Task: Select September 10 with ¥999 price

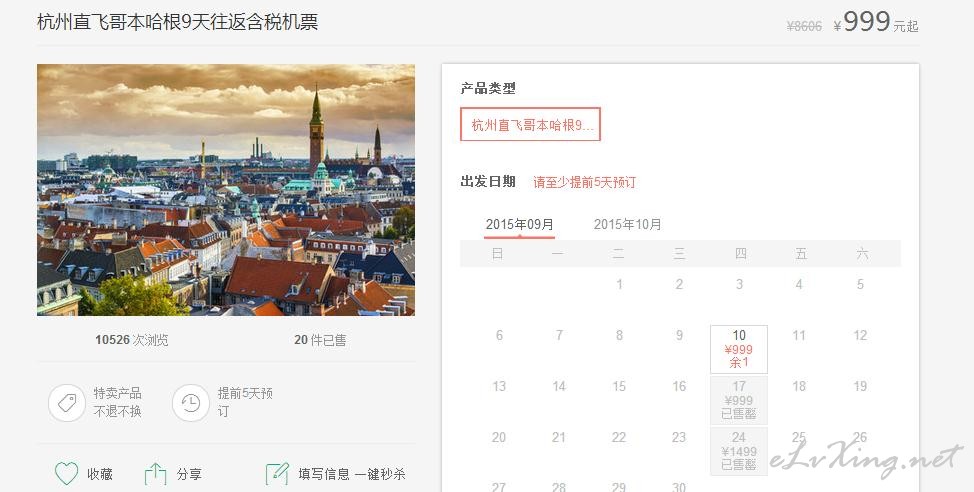Action: (x=739, y=349)
